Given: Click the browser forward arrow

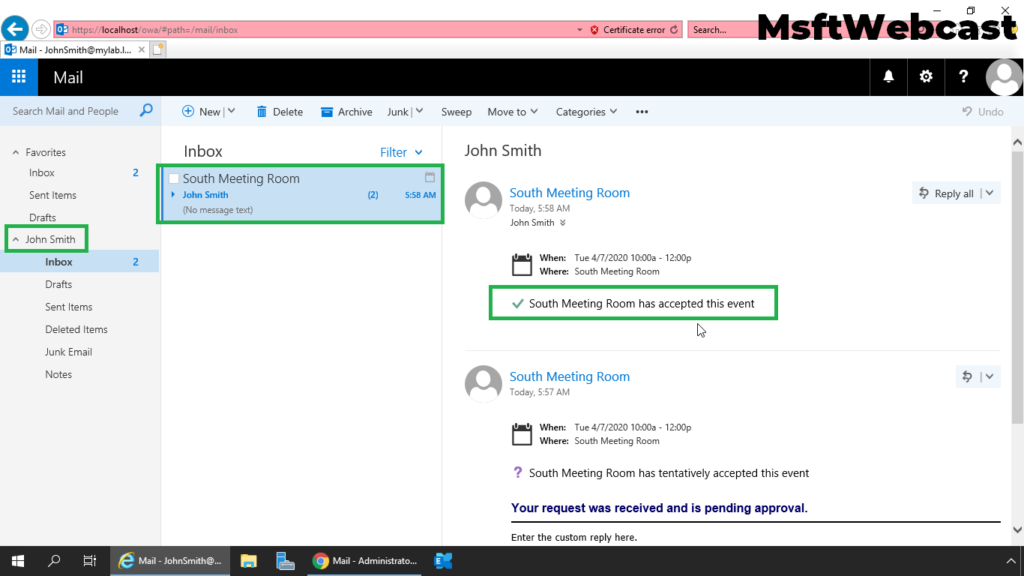Looking at the screenshot, I should 40,29.
